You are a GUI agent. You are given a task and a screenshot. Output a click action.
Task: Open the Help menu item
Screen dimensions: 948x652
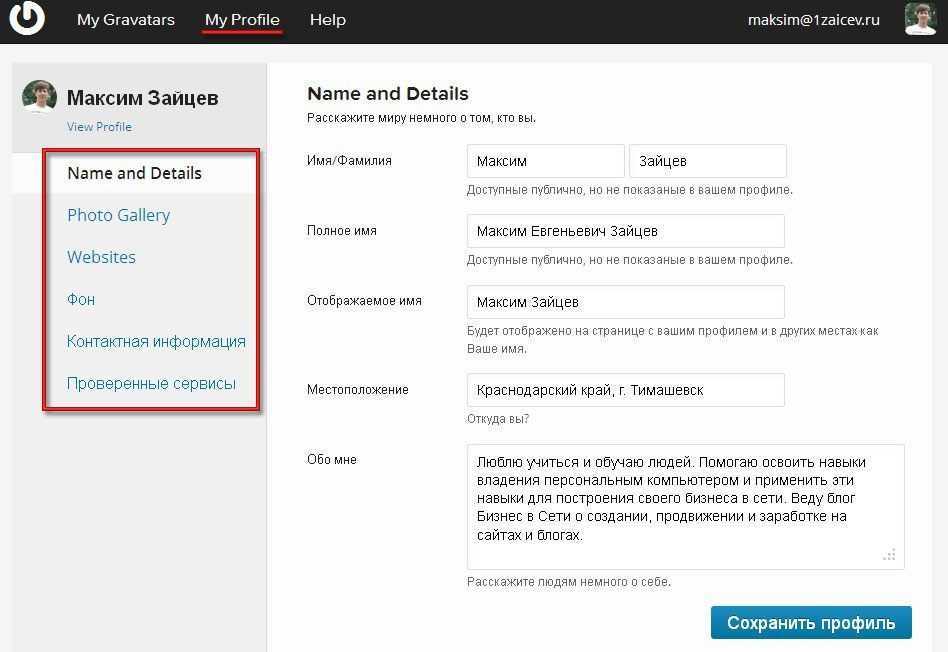click(x=327, y=20)
